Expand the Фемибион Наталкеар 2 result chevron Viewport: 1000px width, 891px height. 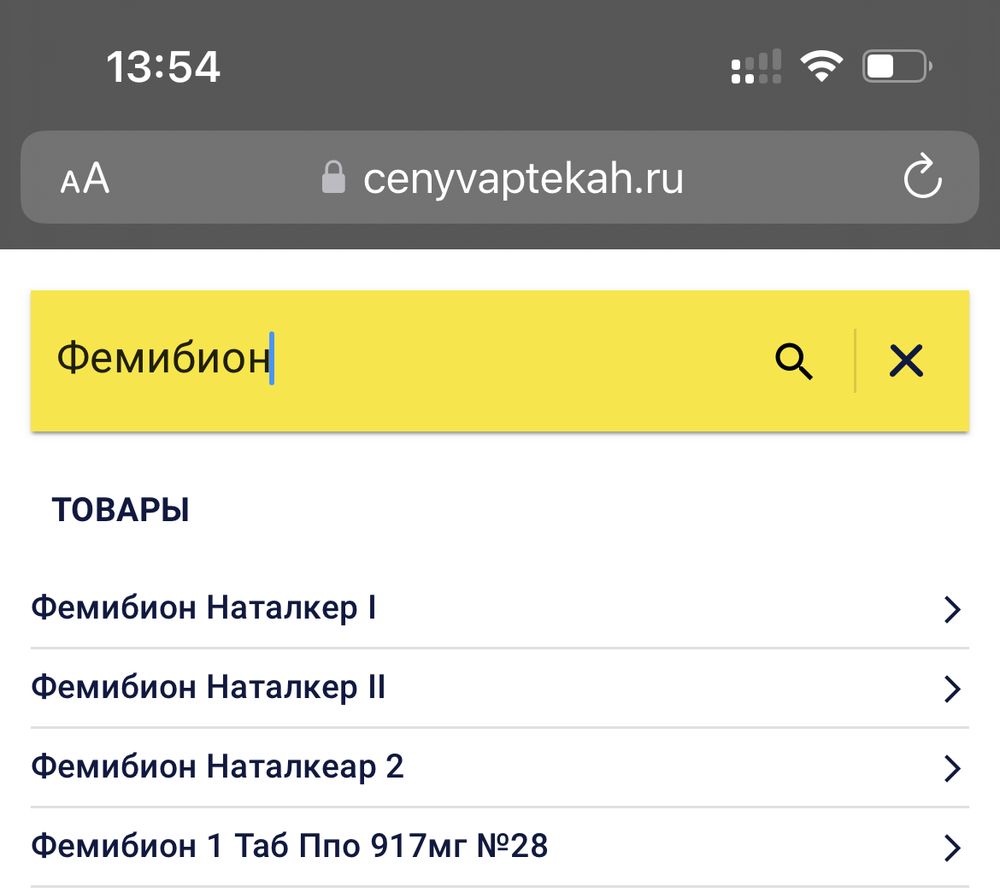click(951, 768)
